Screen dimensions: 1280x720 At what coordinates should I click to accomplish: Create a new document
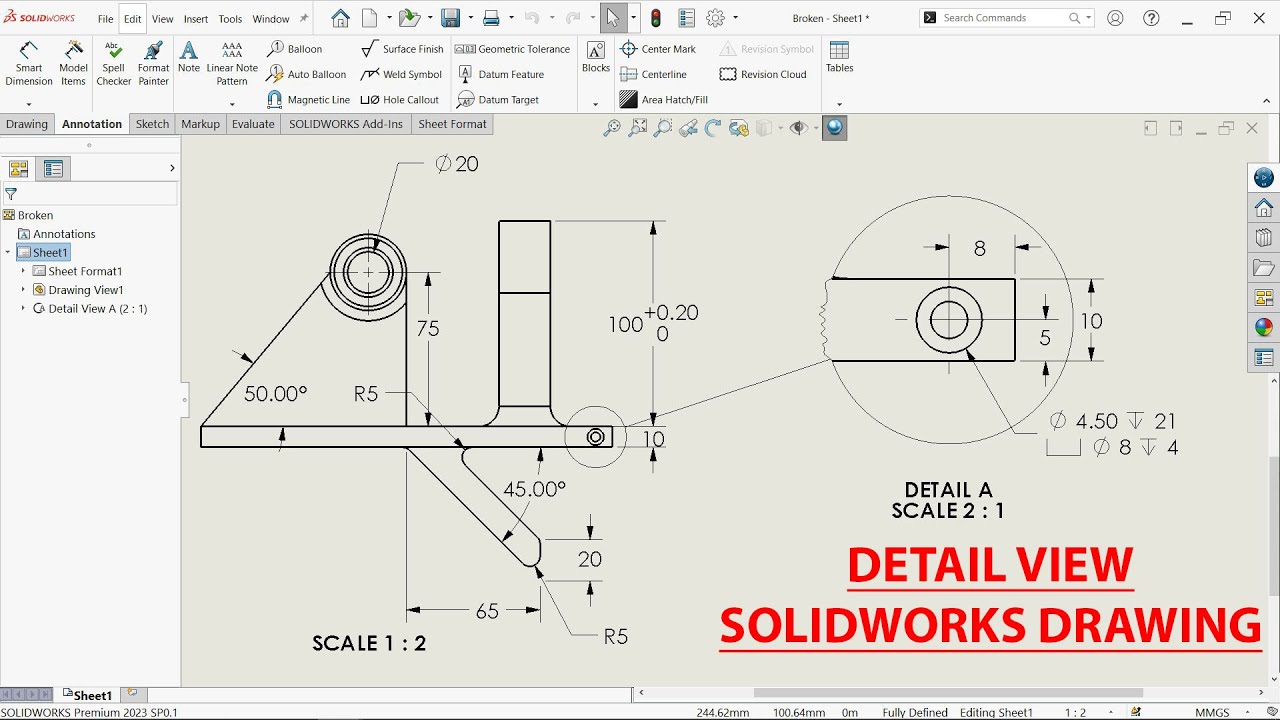point(370,18)
